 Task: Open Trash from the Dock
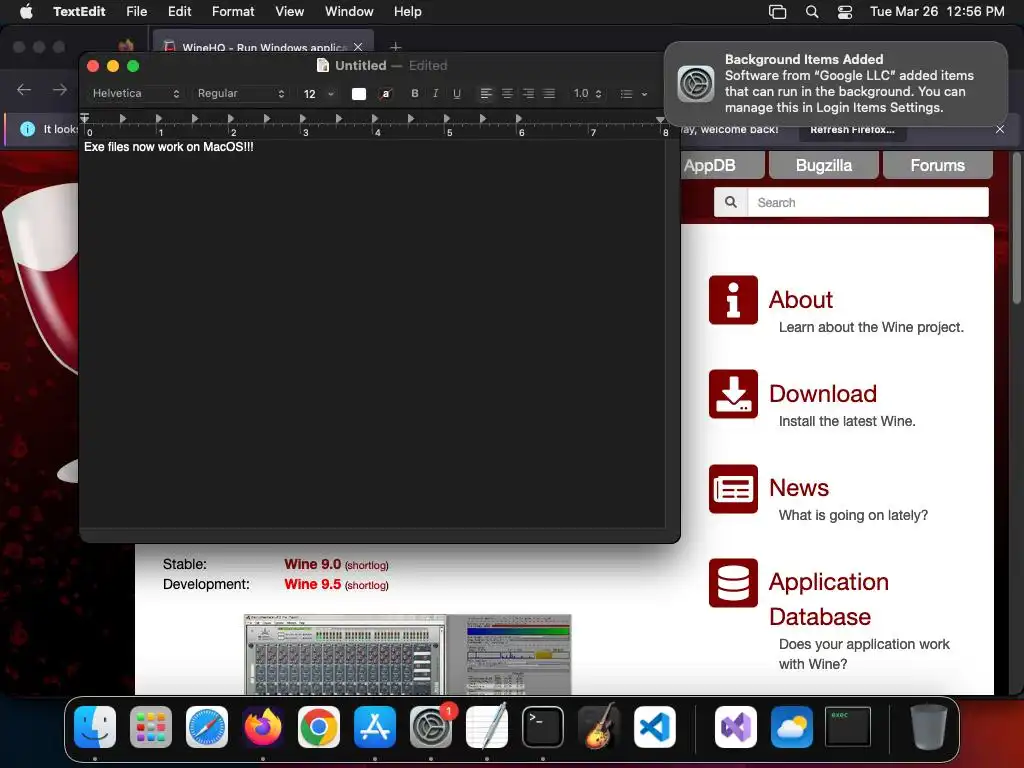click(929, 727)
